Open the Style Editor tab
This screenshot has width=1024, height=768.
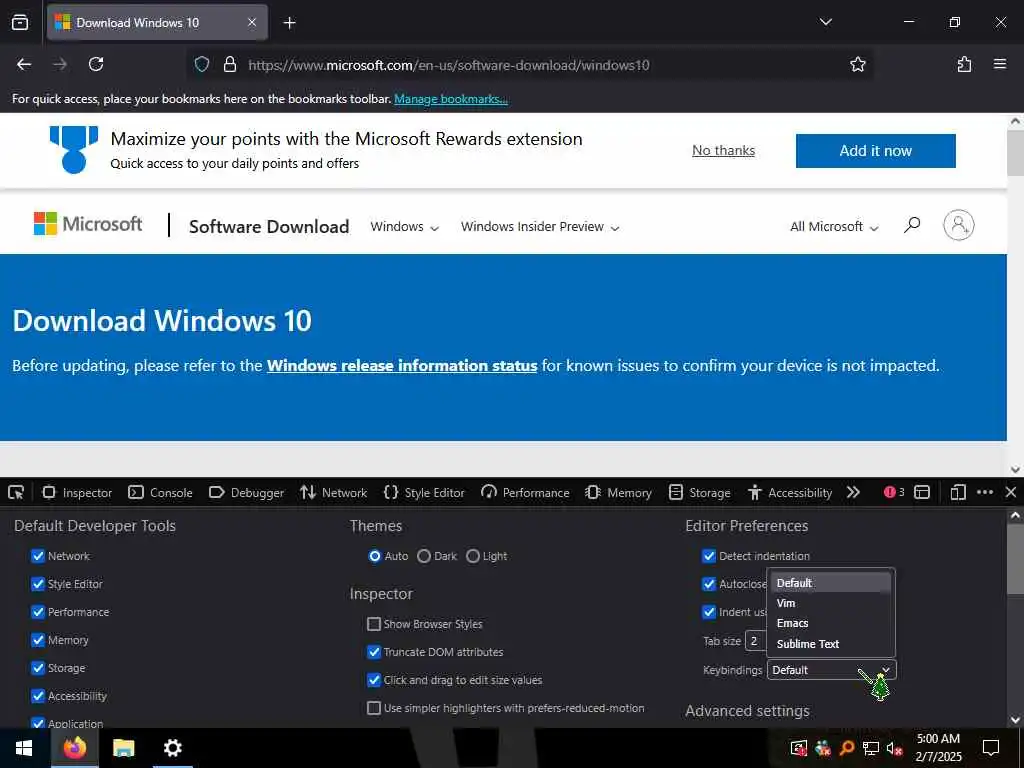pyautogui.click(x=424, y=492)
